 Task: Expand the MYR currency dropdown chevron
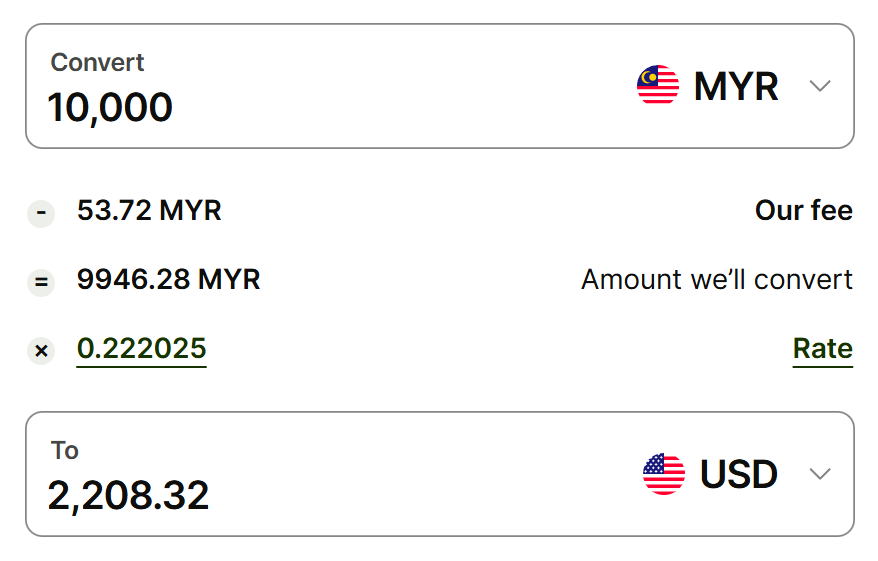[820, 86]
